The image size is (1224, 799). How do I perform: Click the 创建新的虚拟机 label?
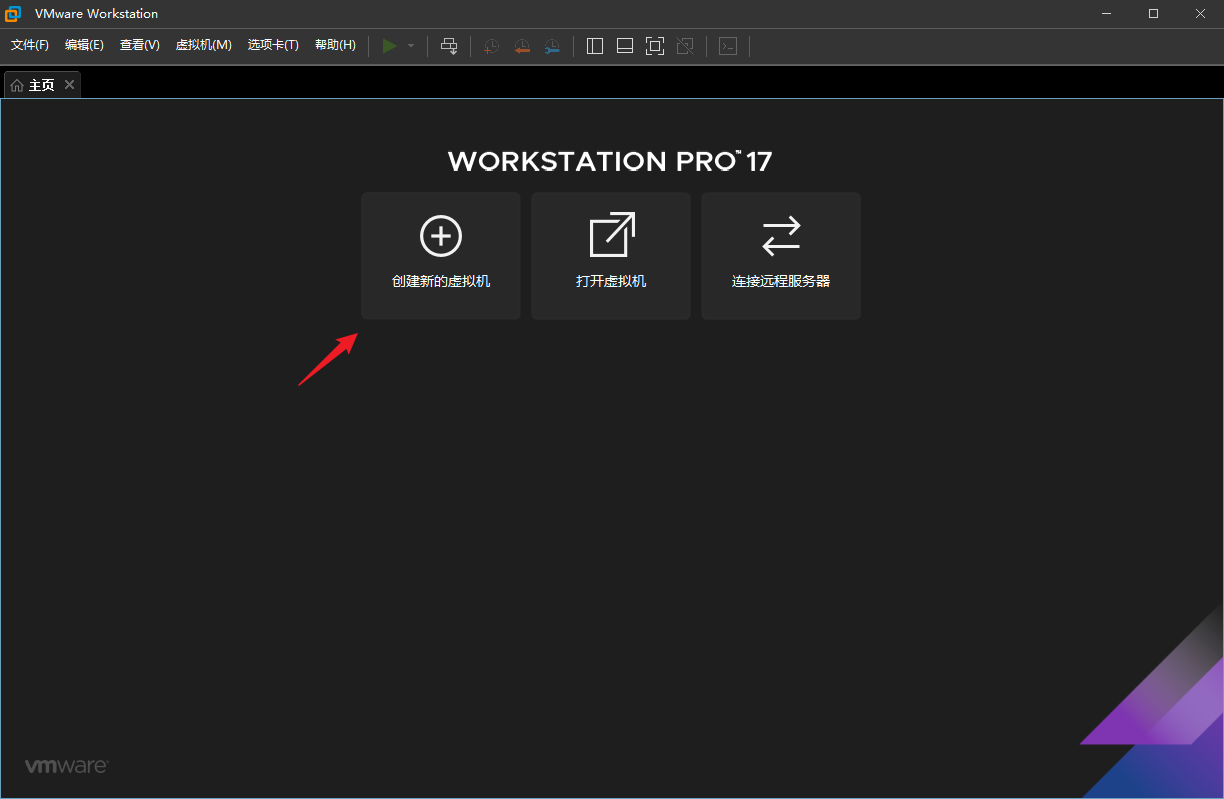(441, 282)
